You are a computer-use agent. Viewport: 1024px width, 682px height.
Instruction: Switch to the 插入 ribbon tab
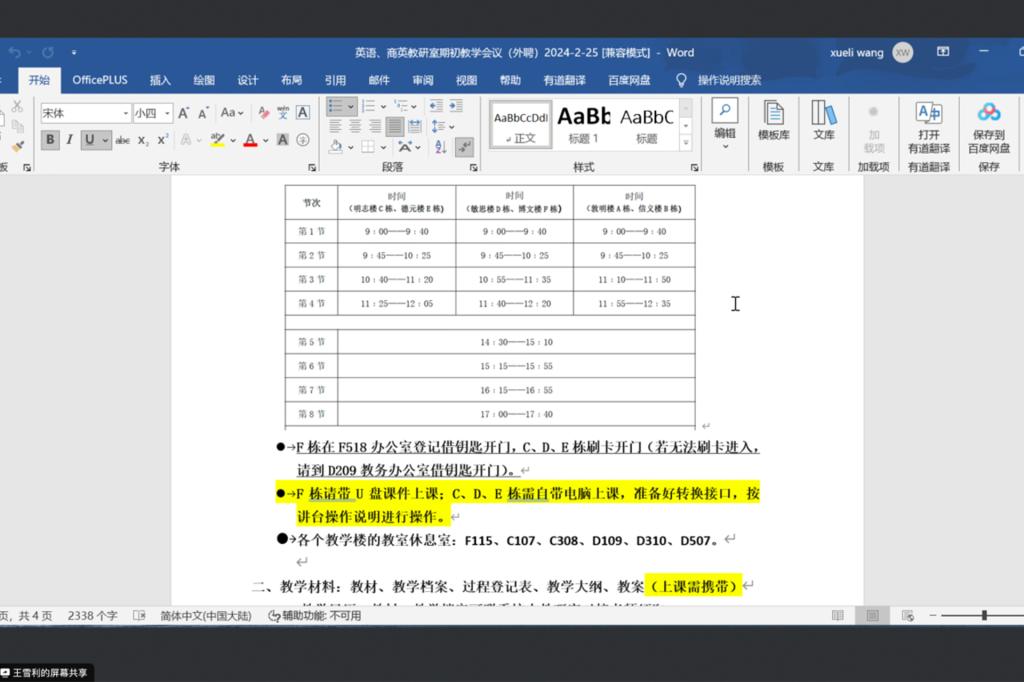160,80
